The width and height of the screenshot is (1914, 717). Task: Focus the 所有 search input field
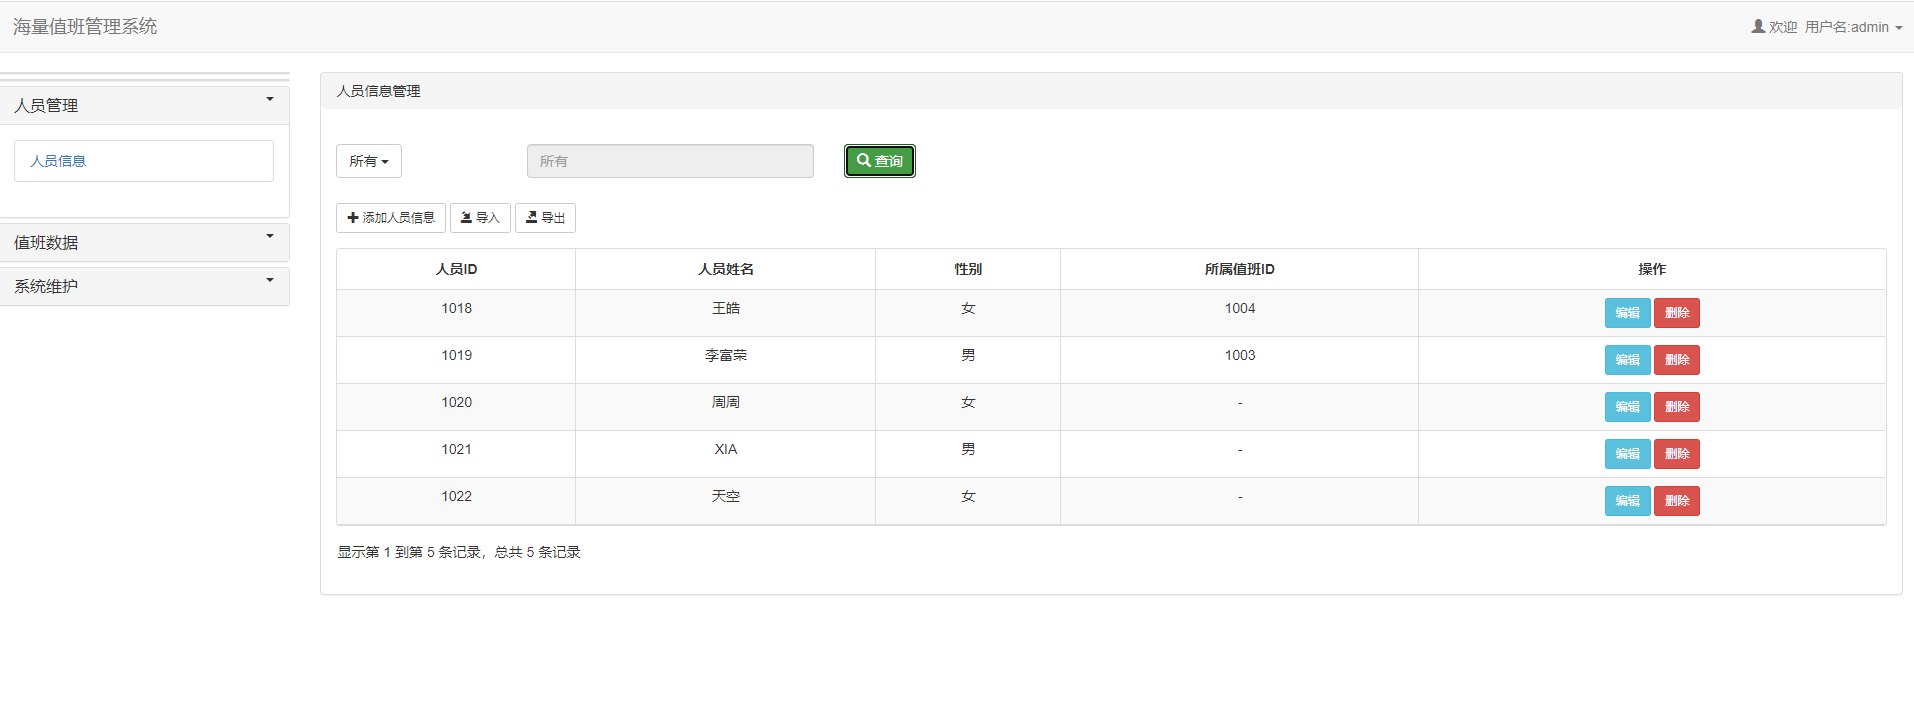670,161
